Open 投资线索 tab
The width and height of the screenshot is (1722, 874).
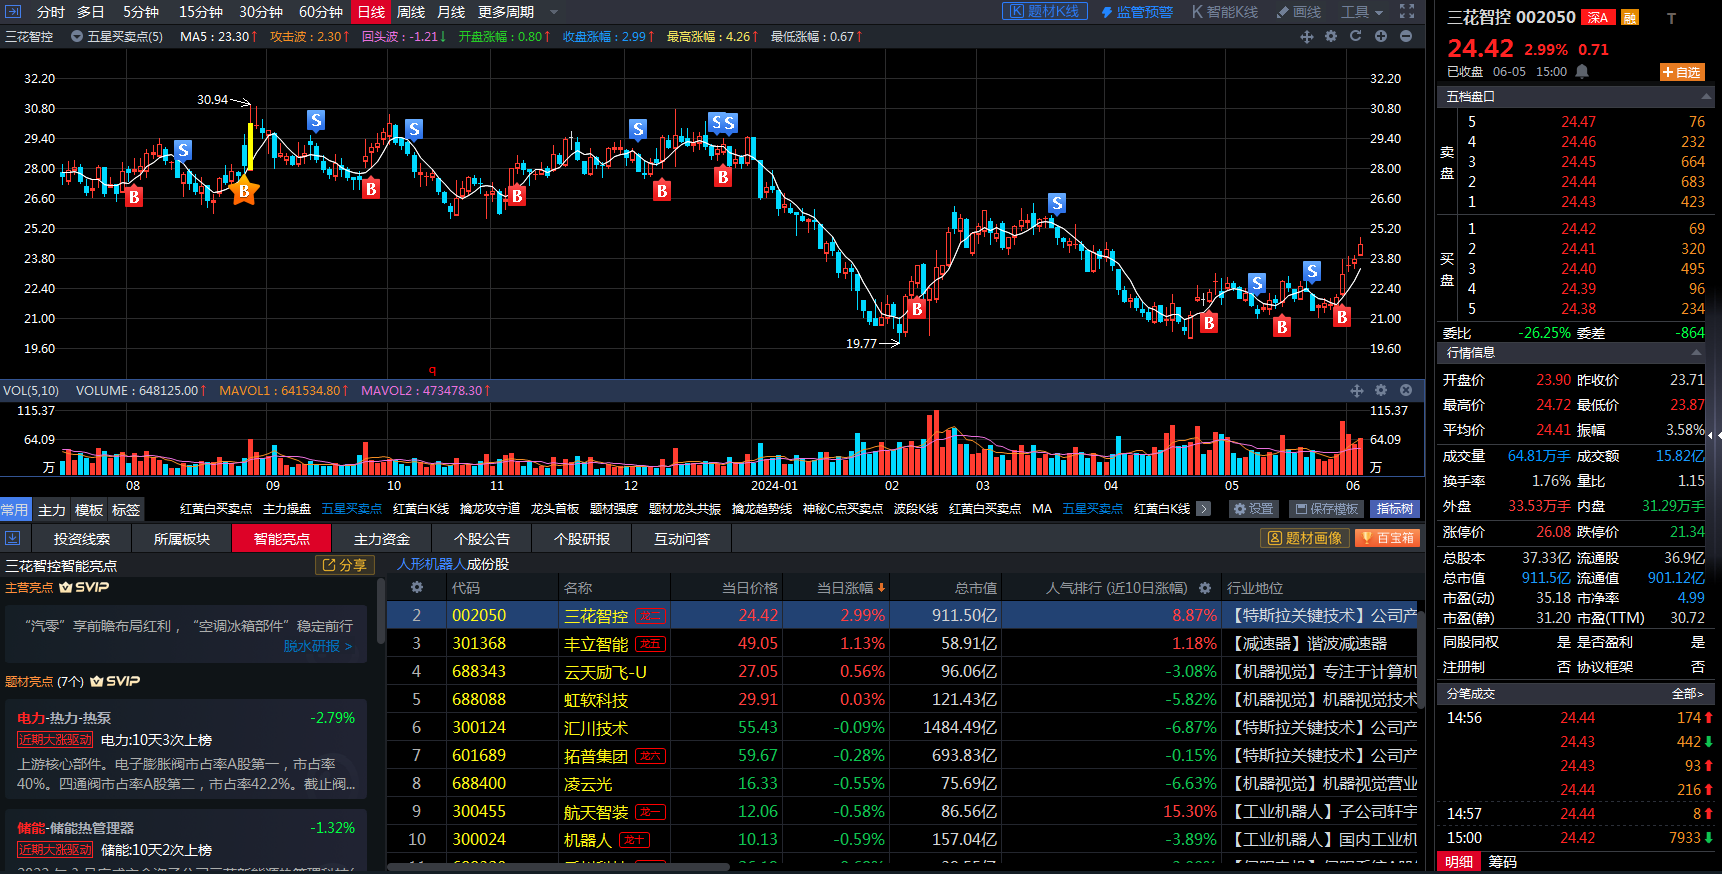tap(82, 539)
